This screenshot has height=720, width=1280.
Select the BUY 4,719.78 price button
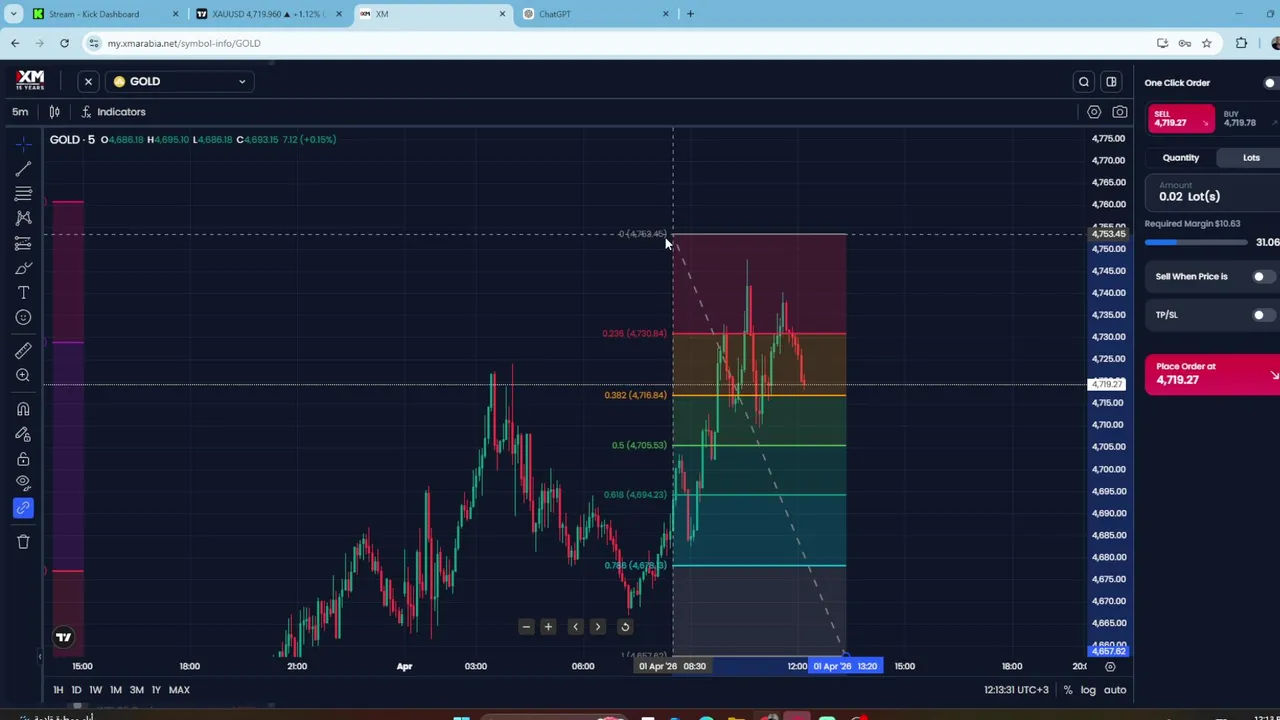point(1248,119)
